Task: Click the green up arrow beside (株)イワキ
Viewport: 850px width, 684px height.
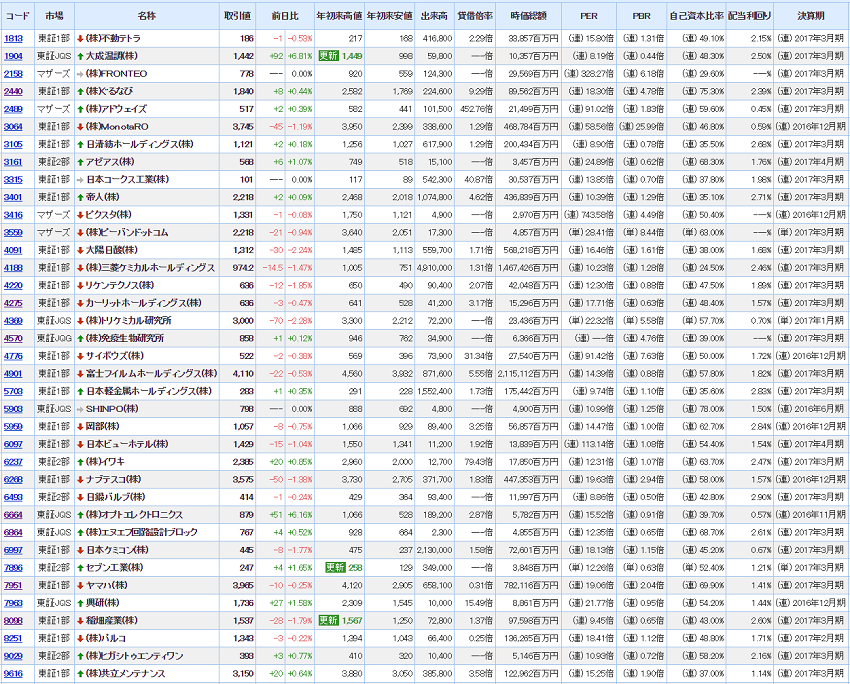Action: (x=80, y=462)
